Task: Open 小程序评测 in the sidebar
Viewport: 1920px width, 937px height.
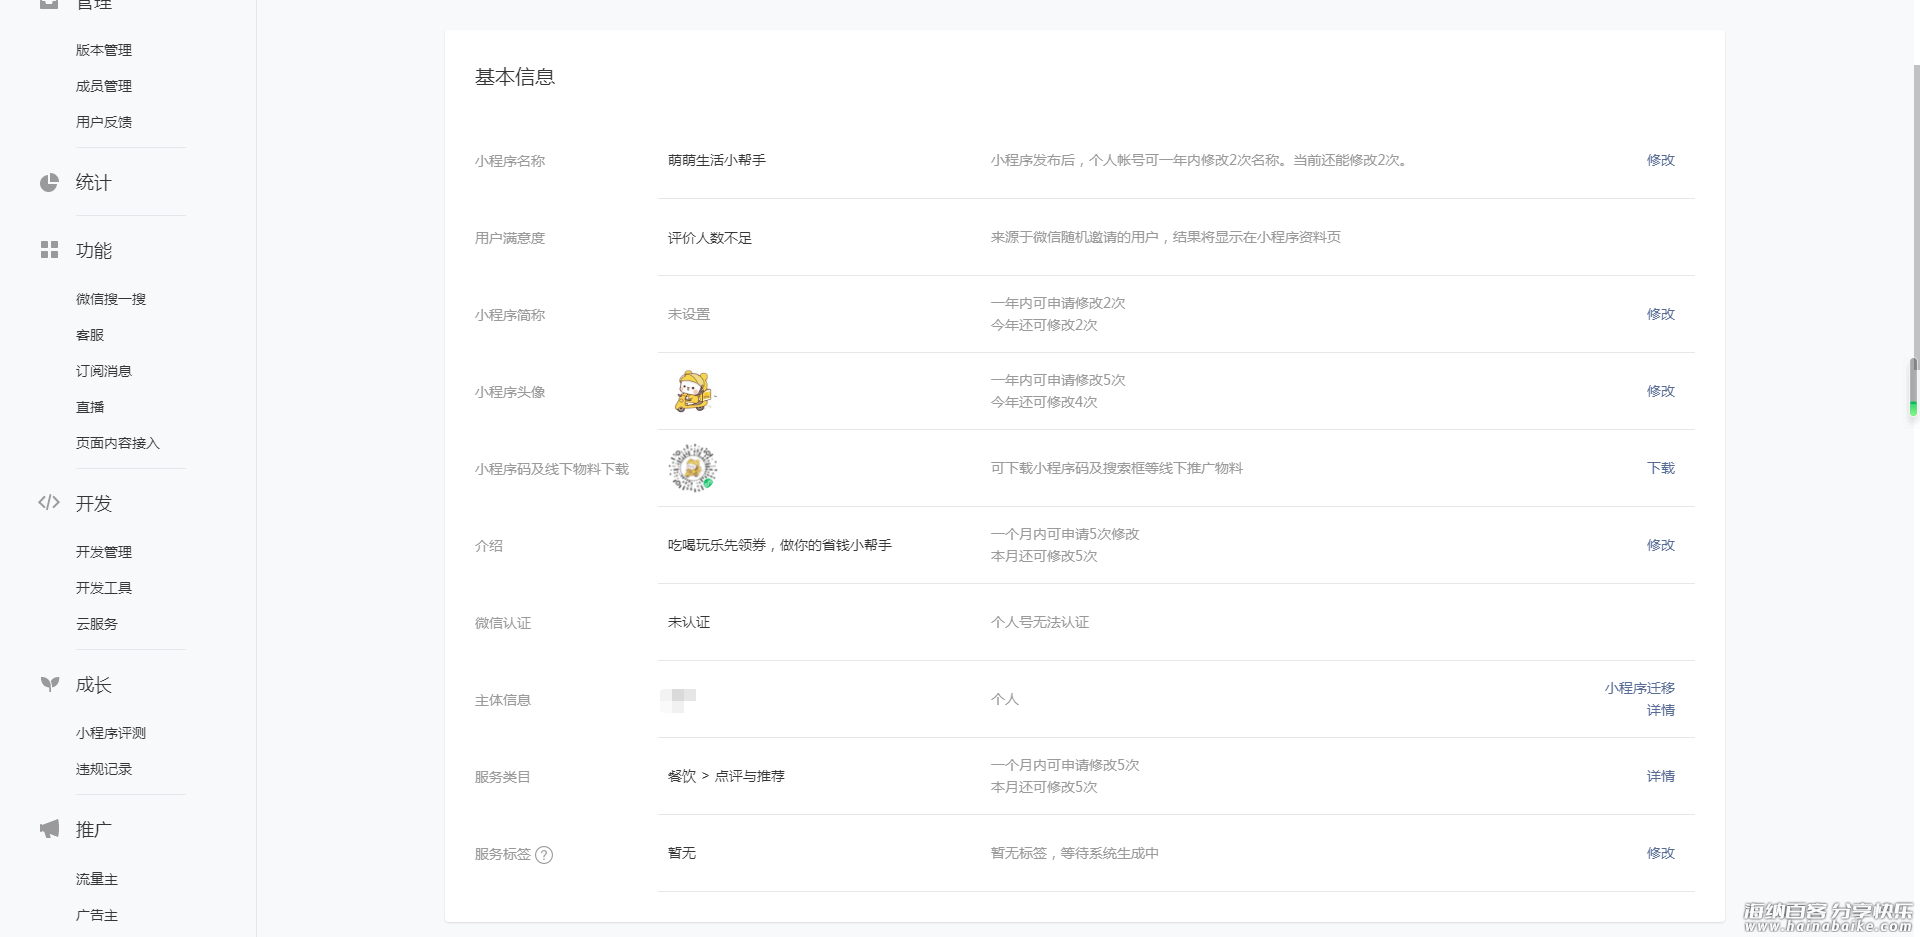Action: [x=111, y=733]
